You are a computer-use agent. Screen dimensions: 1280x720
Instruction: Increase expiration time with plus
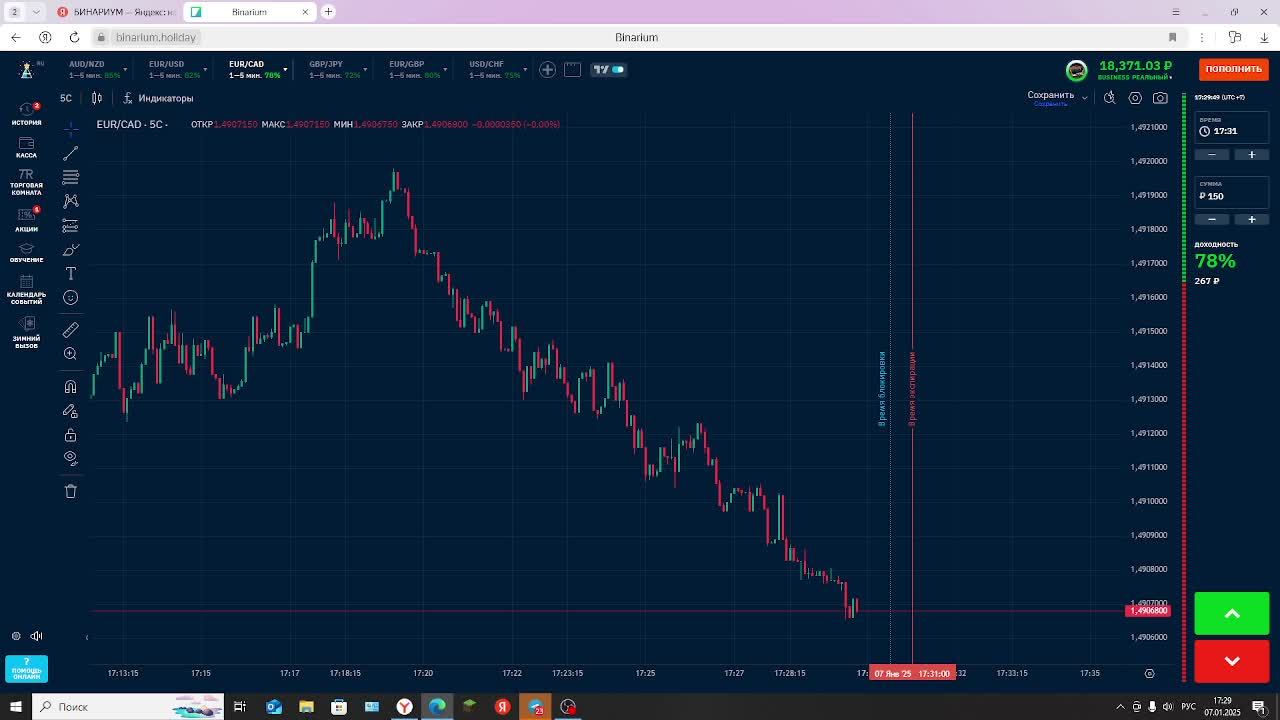click(1251, 154)
